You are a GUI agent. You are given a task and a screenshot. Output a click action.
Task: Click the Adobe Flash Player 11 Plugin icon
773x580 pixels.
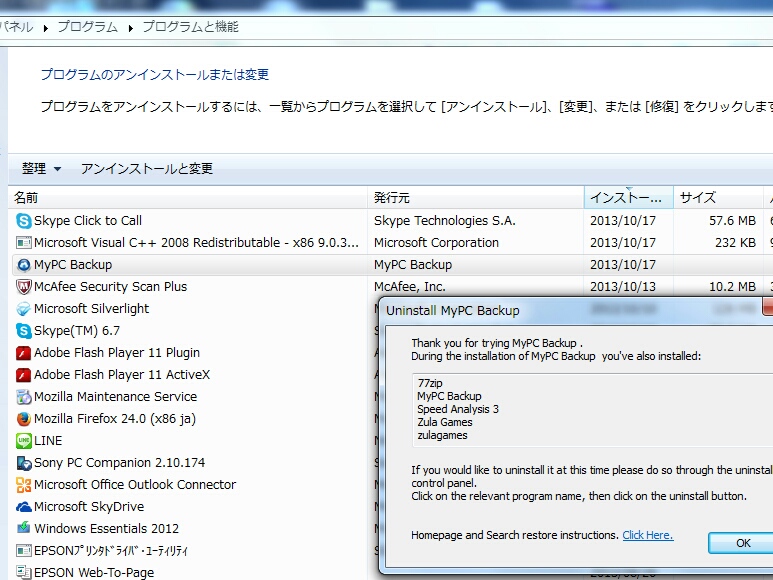[x=24, y=353]
